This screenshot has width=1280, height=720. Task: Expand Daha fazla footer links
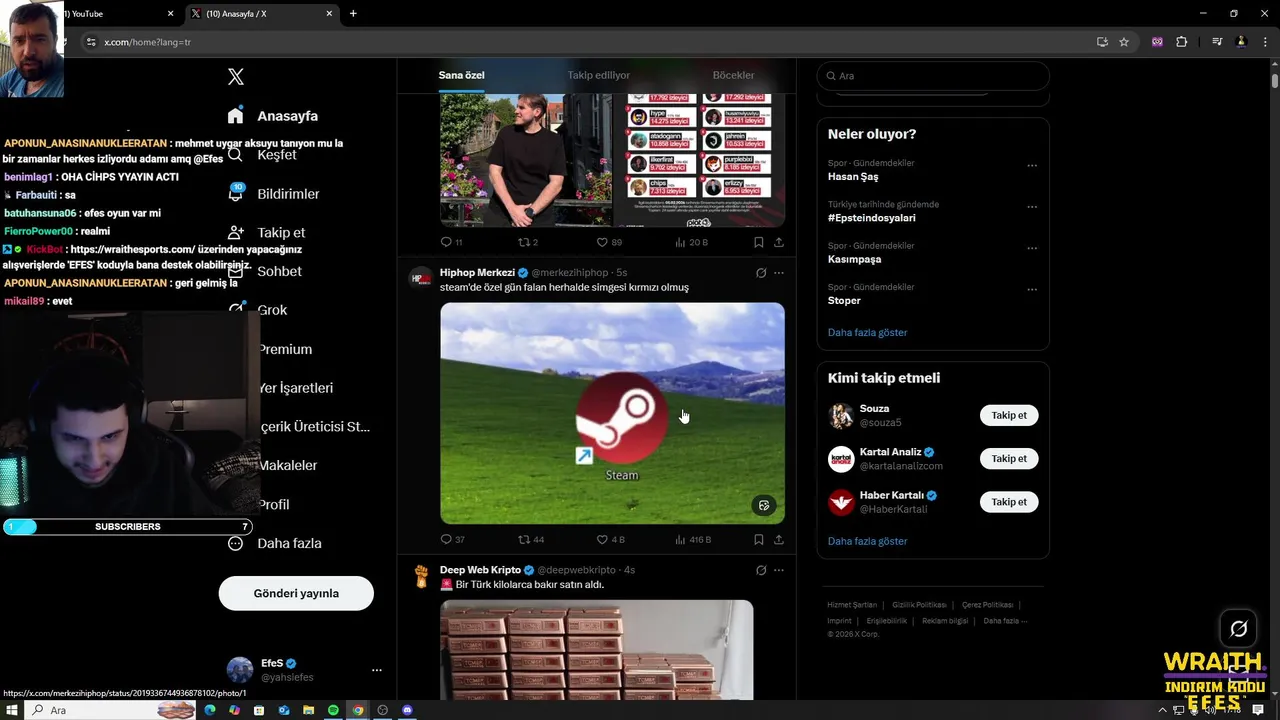(1005, 621)
